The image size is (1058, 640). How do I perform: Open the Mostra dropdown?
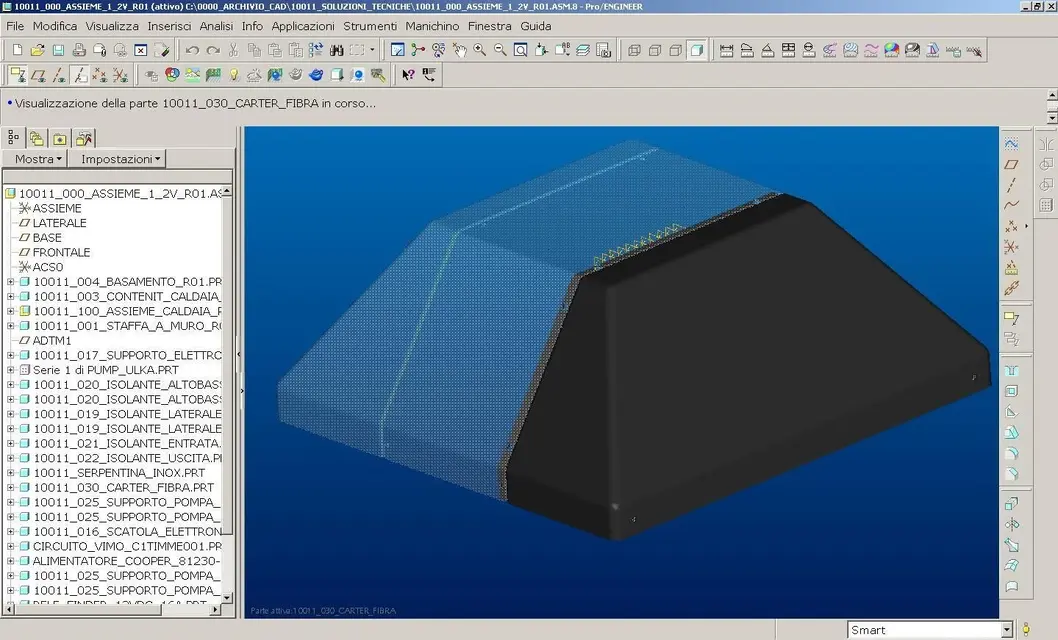(x=35, y=159)
